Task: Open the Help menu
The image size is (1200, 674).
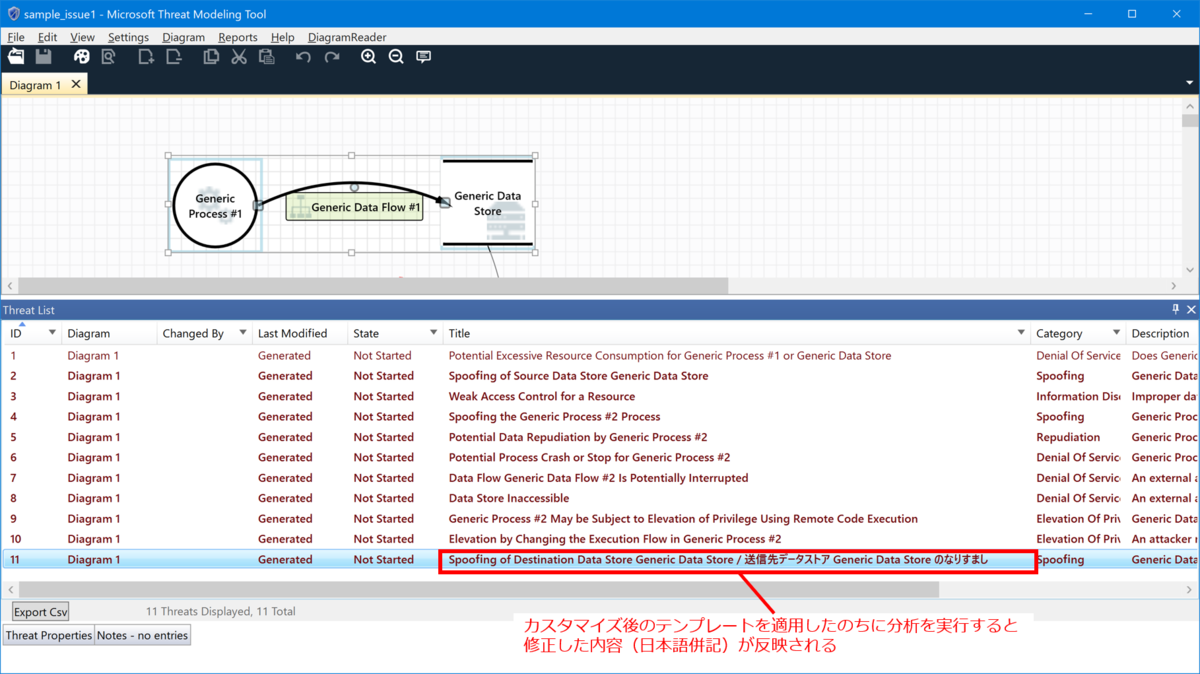Action: [x=283, y=37]
